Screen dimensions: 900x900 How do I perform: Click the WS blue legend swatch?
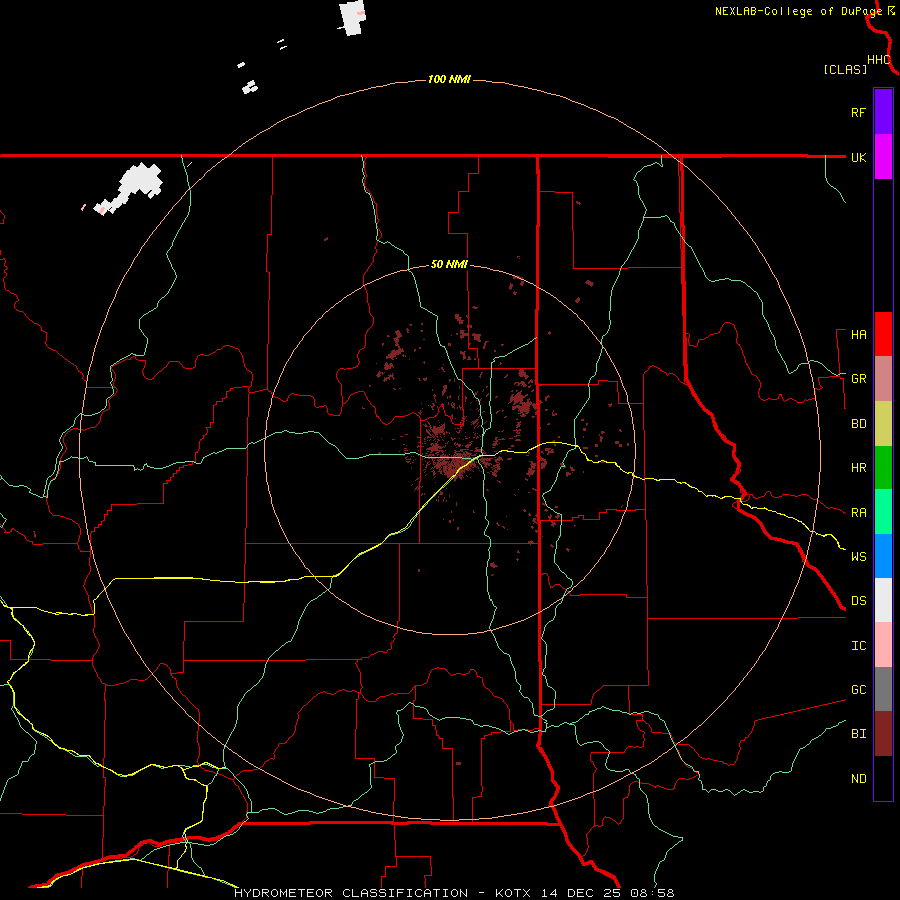pyautogui.click(x=883, y=556)
